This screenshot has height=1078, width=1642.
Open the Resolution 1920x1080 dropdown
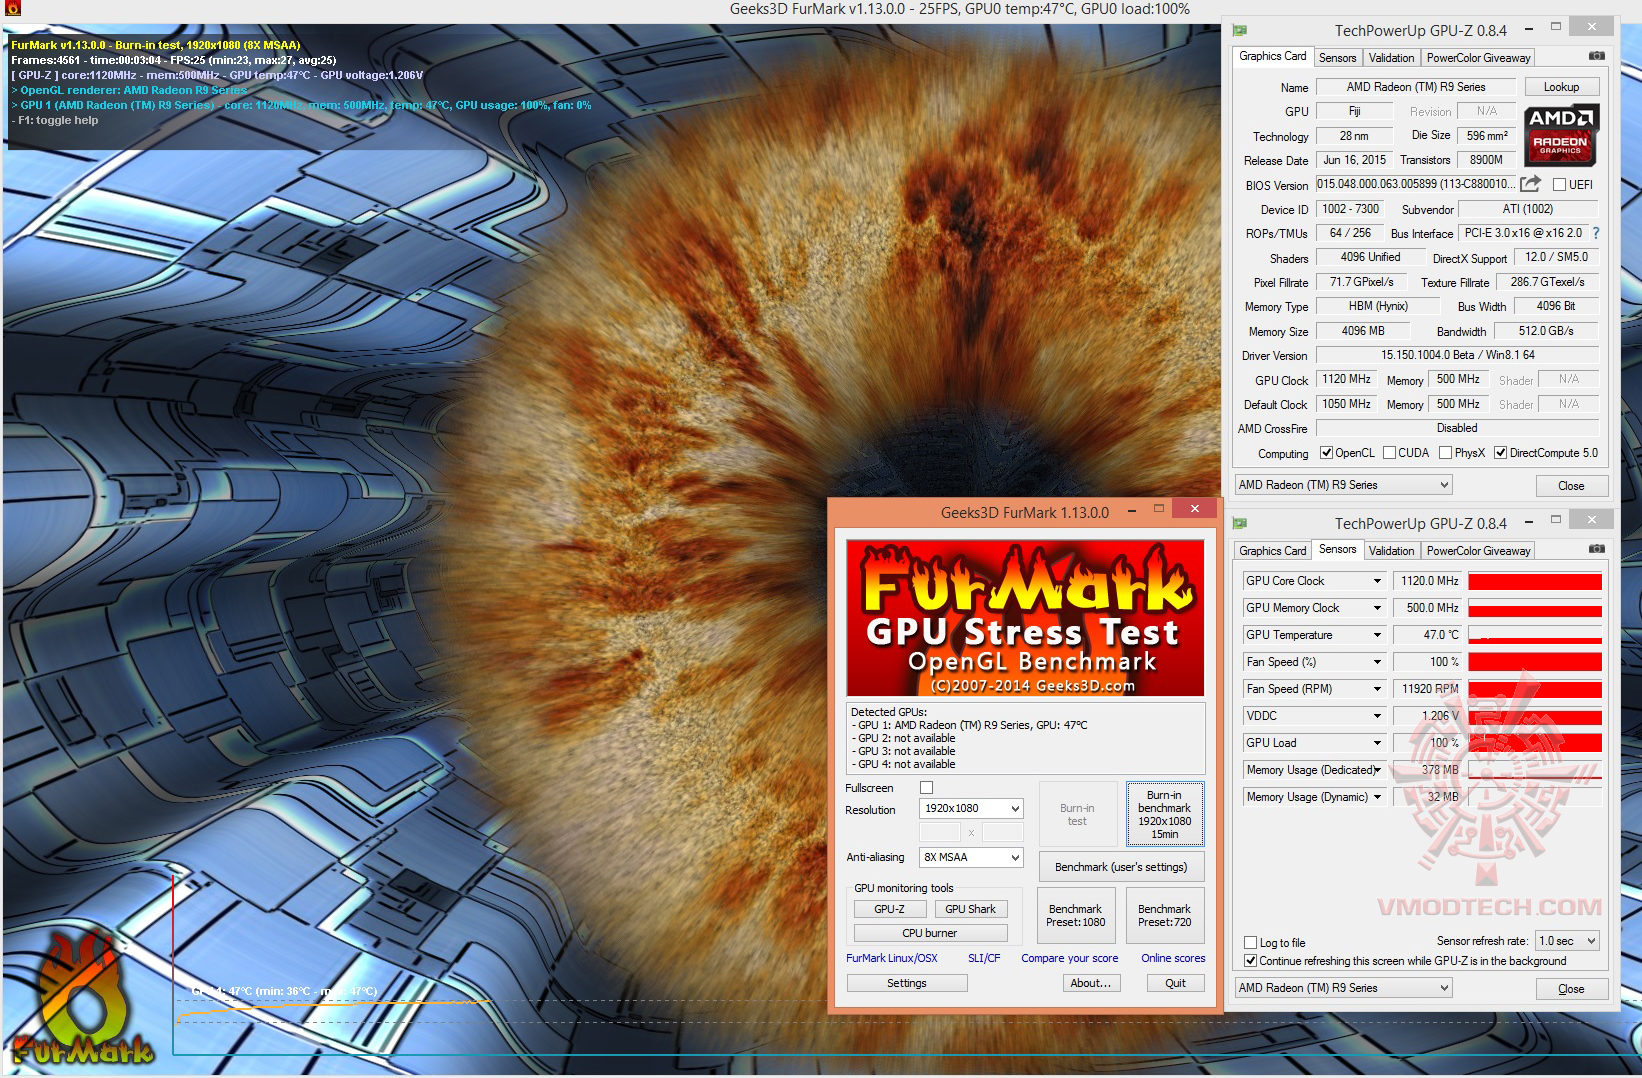971,808
